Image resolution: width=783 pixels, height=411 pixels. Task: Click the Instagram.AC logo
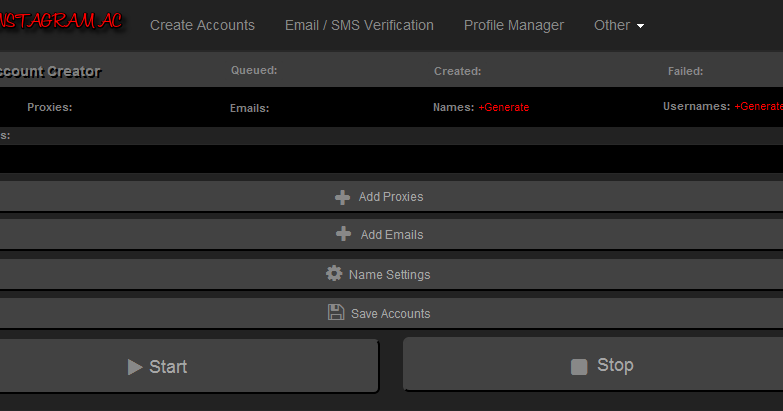pos(60,22)
